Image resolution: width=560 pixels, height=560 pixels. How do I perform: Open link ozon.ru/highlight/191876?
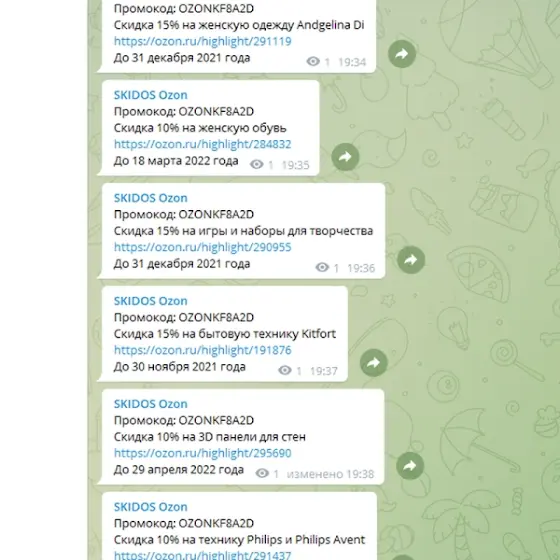[202, 350]
